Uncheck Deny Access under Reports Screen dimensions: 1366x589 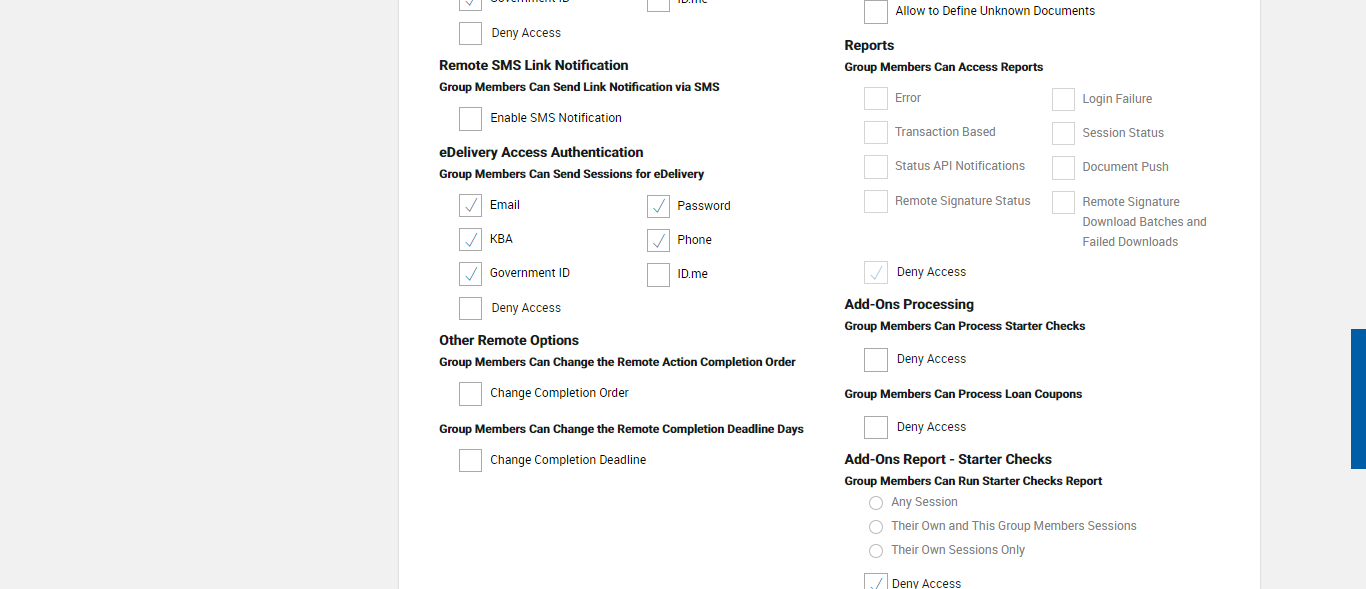(876, 273)
